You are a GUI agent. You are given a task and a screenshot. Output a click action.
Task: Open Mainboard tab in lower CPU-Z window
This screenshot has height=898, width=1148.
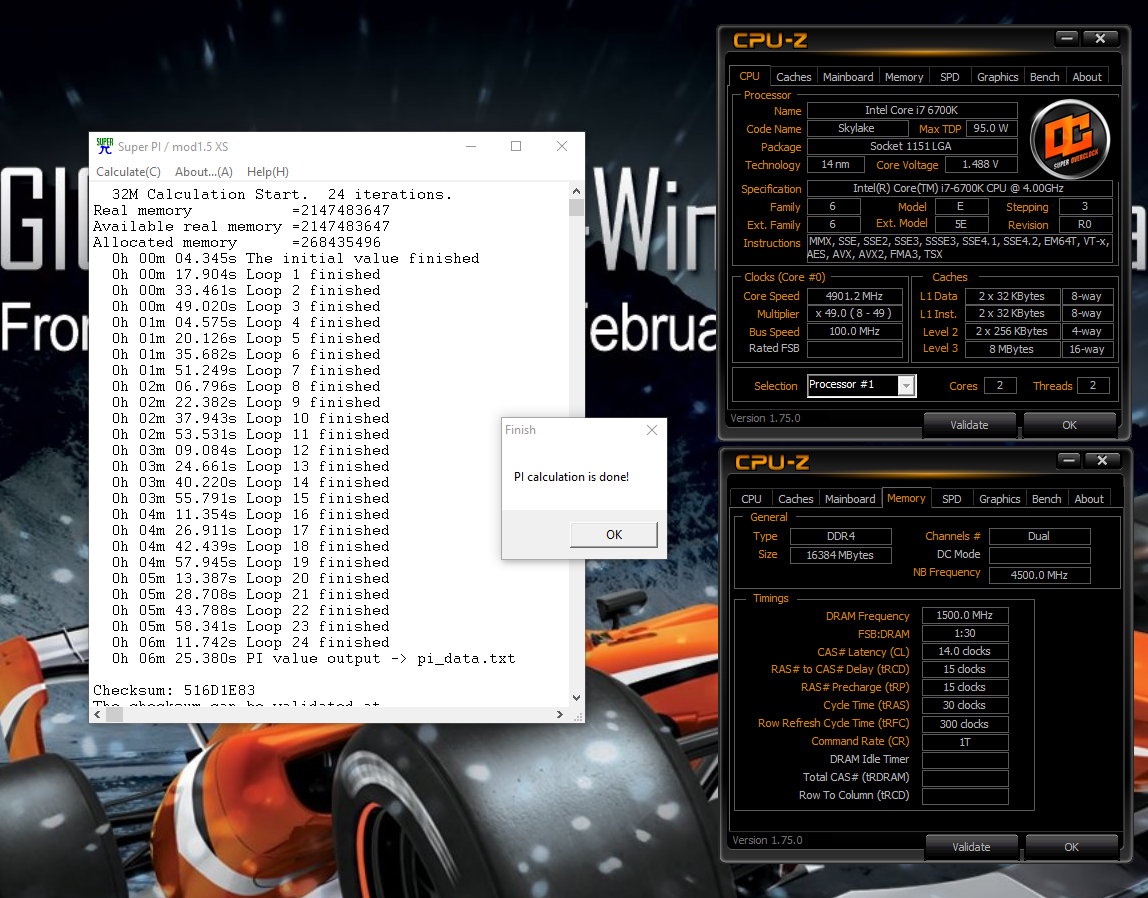(850, 498)
